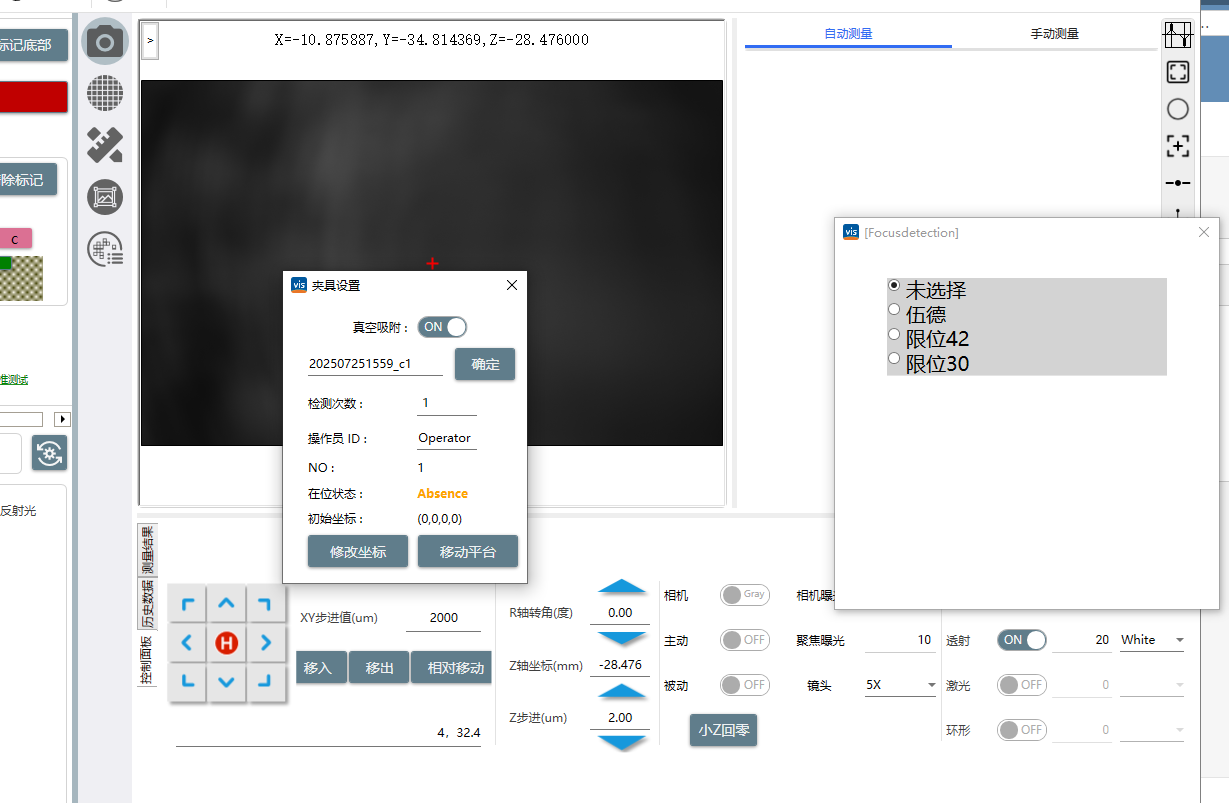Open the 镜头 5X lens dropdown
Image resolution: width=1229 pixels, height=803 pixels.
[899, 686]
